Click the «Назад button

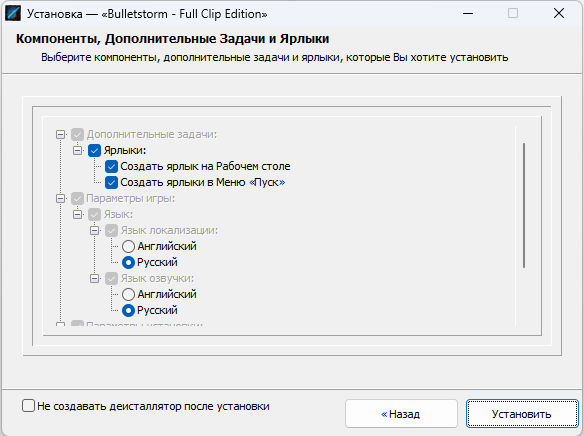401,414
